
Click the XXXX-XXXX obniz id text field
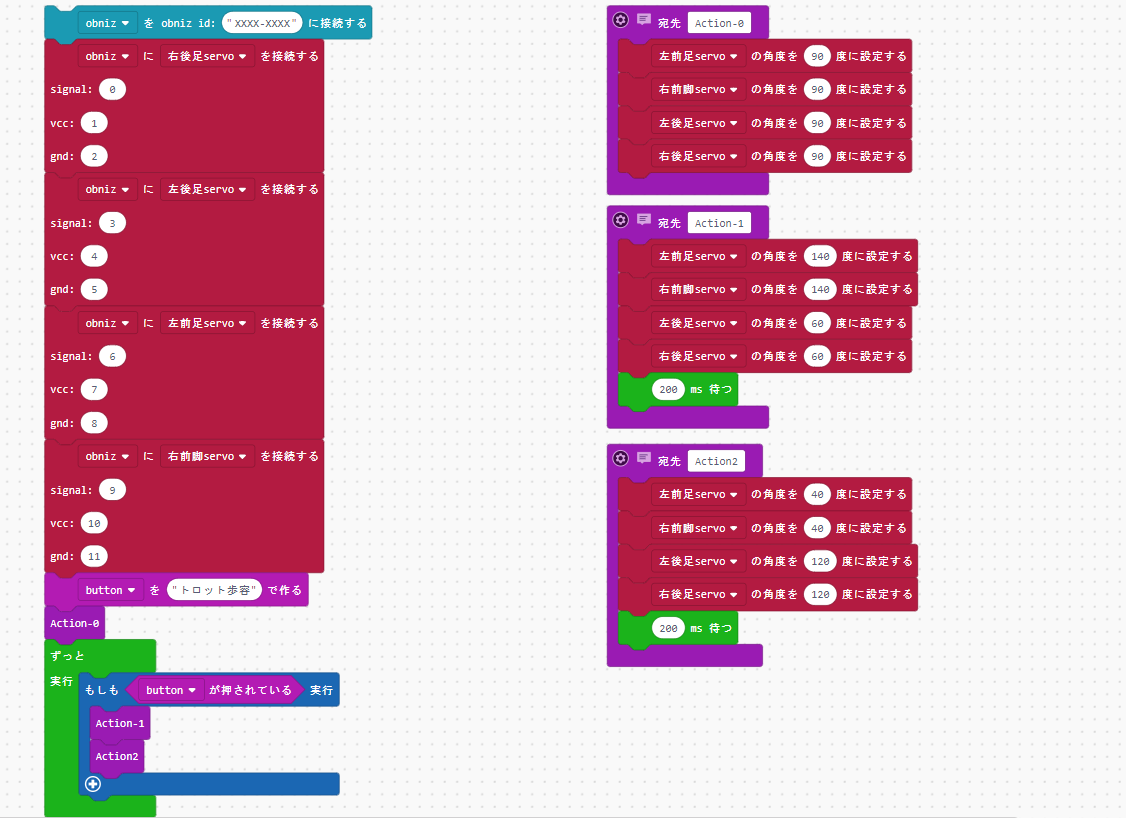click(x=262, y=23)
